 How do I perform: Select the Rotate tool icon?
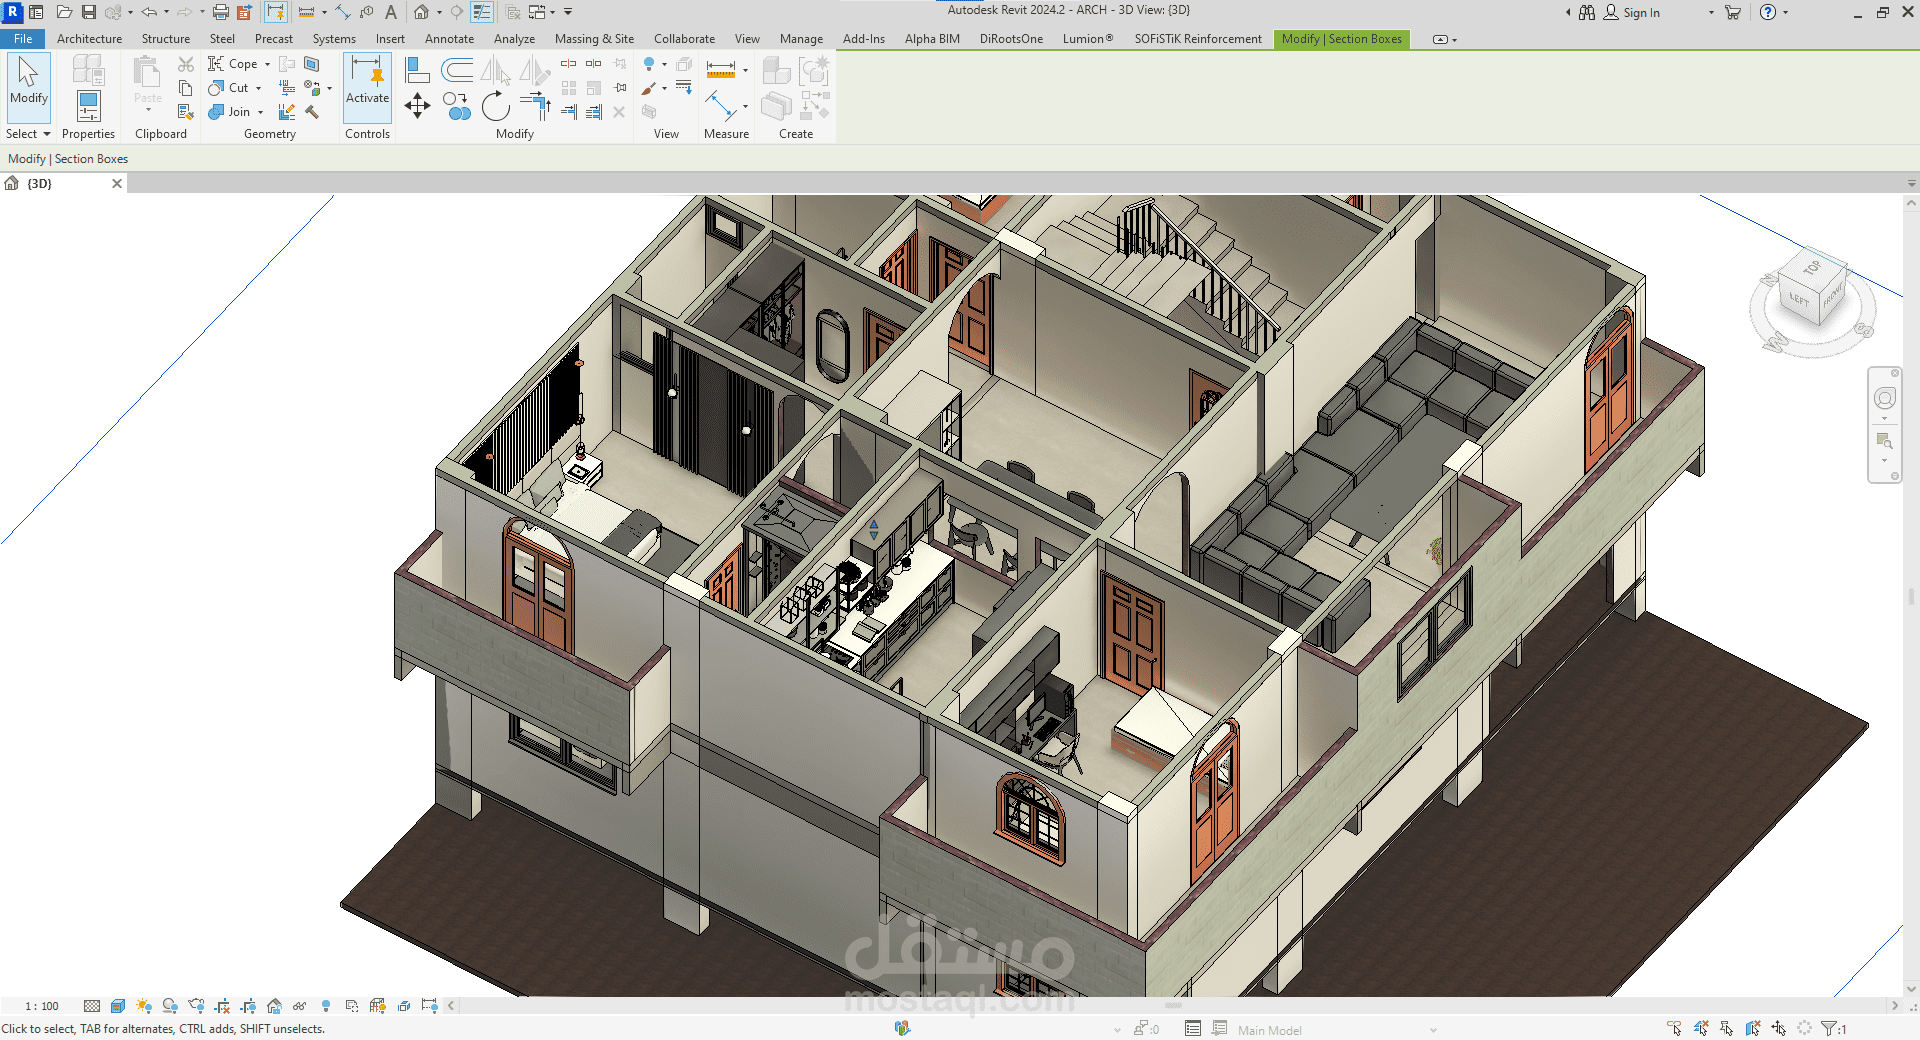(x=496, y=106)
